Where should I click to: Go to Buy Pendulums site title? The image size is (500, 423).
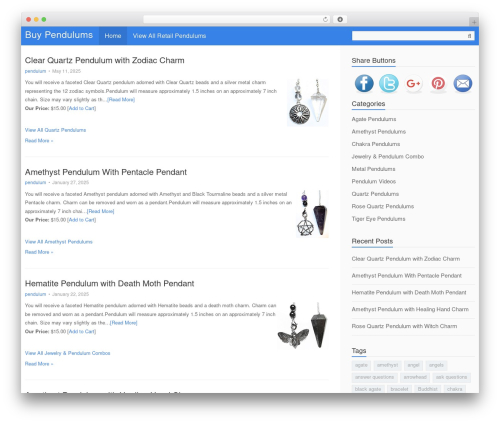(x=59, y=35)
